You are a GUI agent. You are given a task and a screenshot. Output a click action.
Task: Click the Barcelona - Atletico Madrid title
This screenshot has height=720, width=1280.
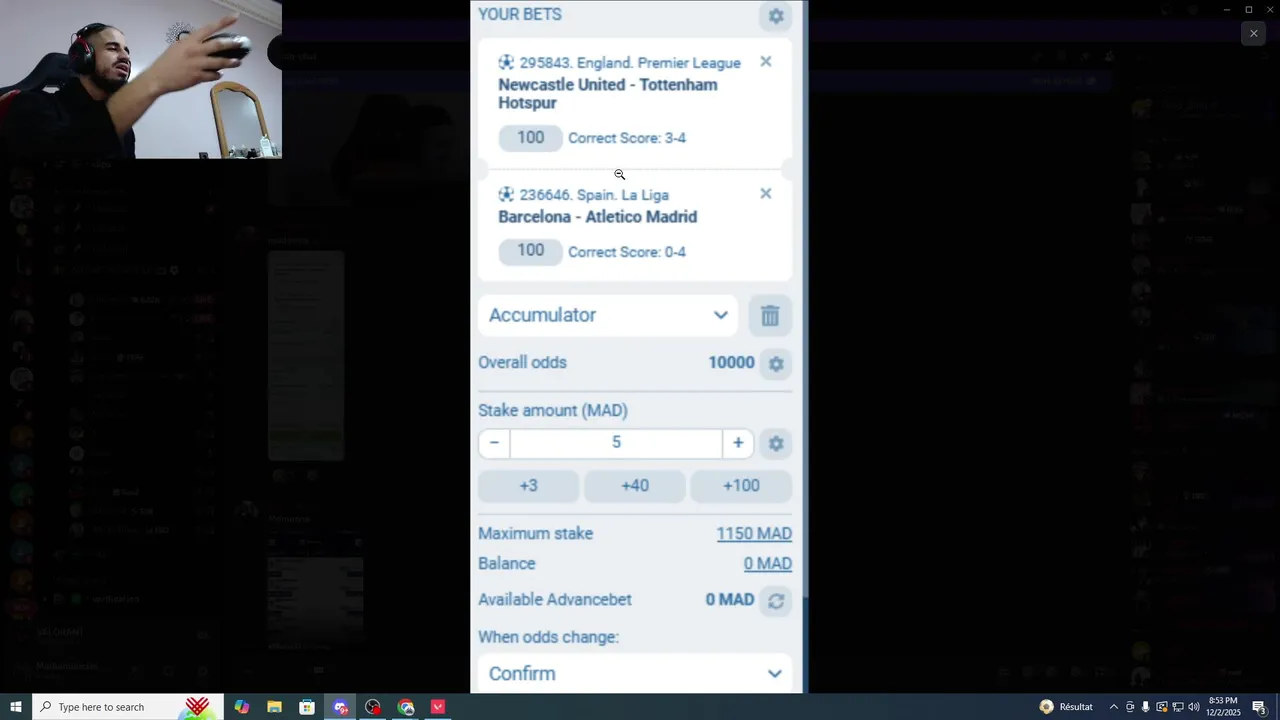pyautogui.click(x=598, y=217)
